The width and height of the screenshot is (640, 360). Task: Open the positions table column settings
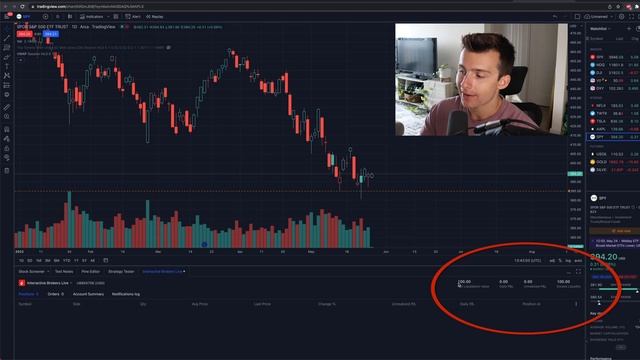(576, 304)
